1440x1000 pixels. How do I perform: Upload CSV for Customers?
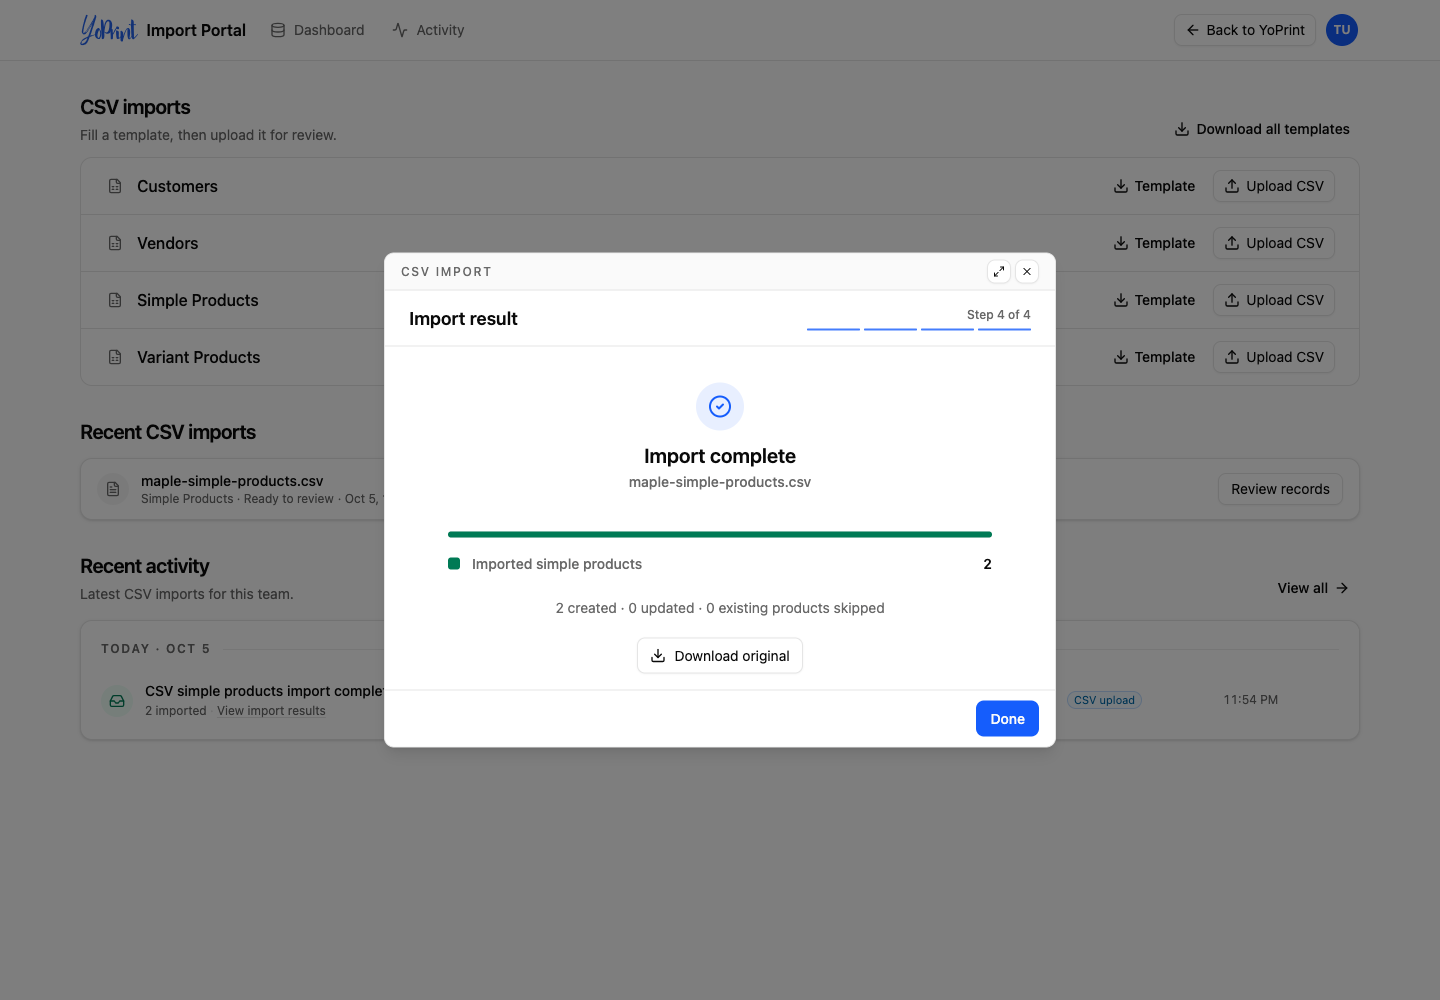click(1274, 186)
